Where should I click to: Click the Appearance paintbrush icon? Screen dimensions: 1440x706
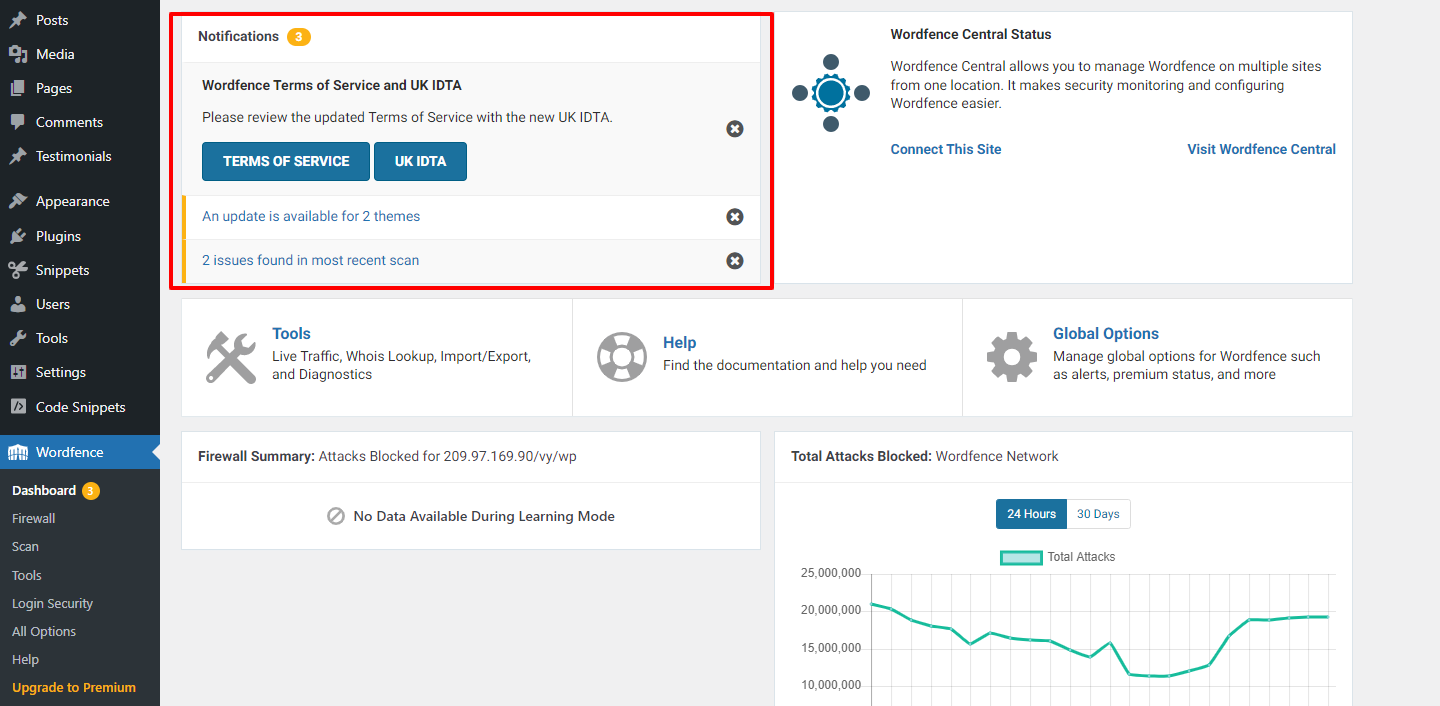coord(18,201)
